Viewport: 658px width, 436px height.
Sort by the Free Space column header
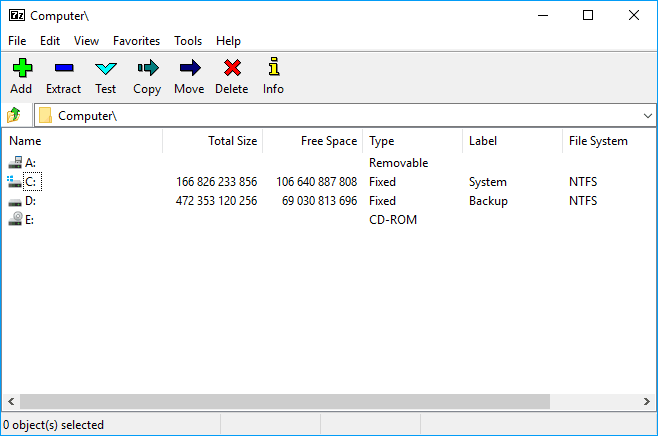click(313, 141)
